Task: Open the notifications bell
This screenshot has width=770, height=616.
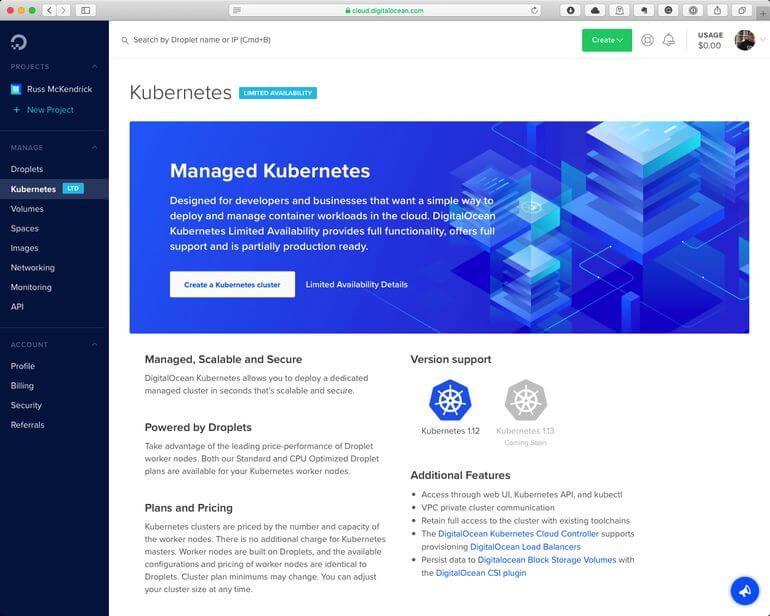Action: pos(669,40)
